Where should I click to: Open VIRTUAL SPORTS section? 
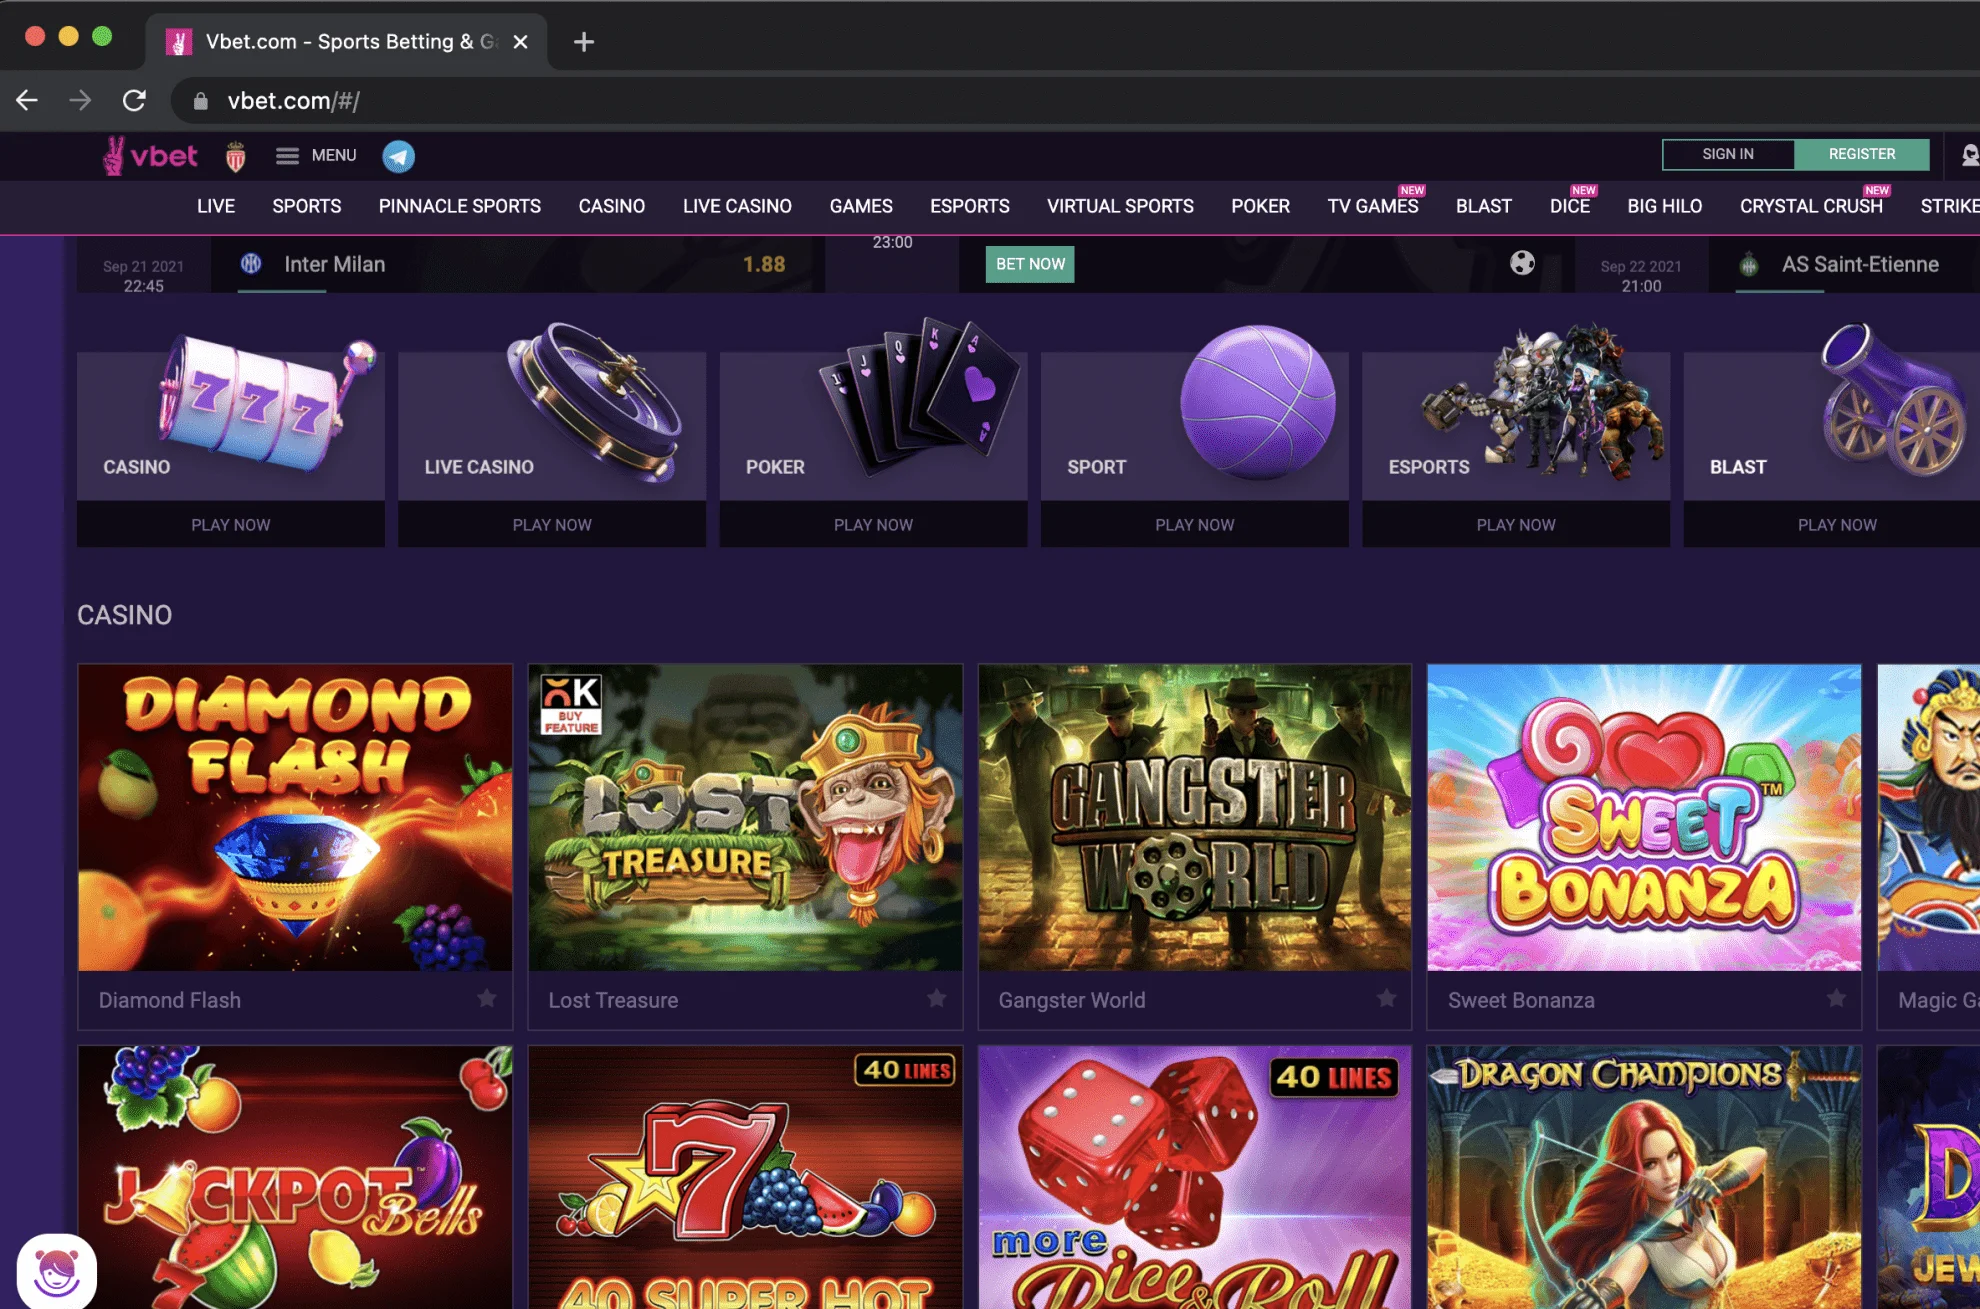click(x=1120, y=206)
